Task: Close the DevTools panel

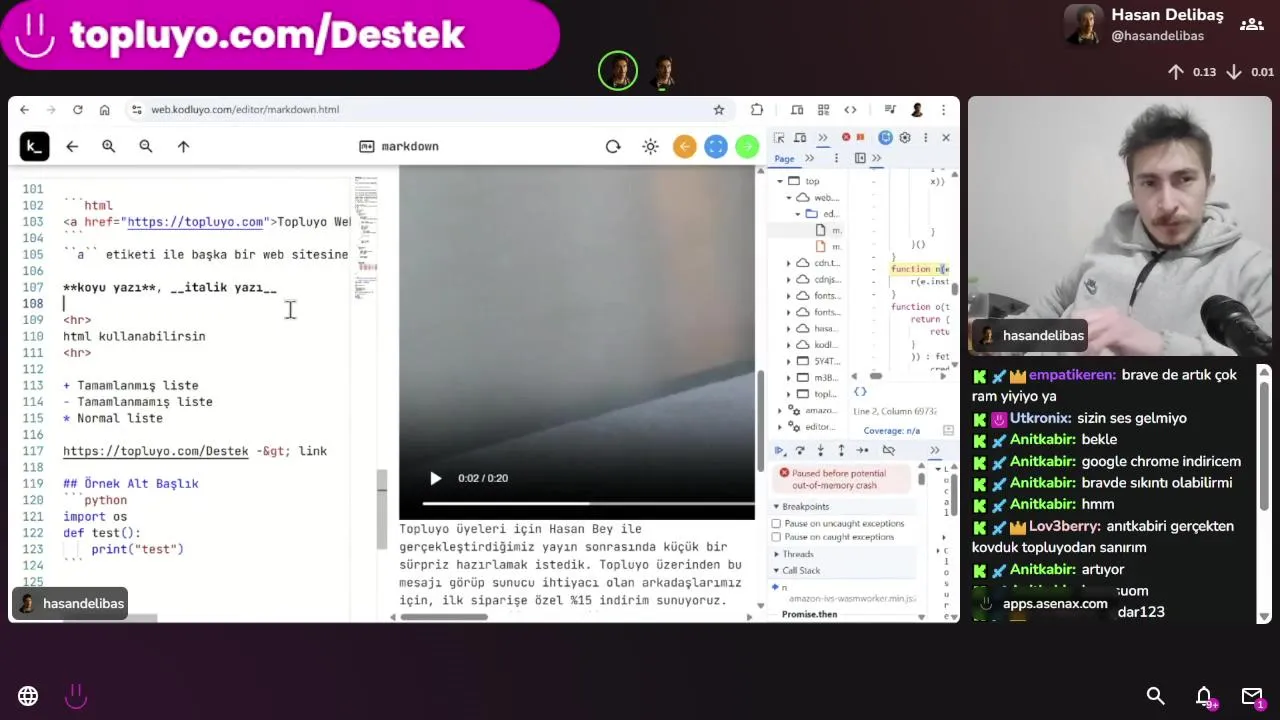Action: pos(946,138)
